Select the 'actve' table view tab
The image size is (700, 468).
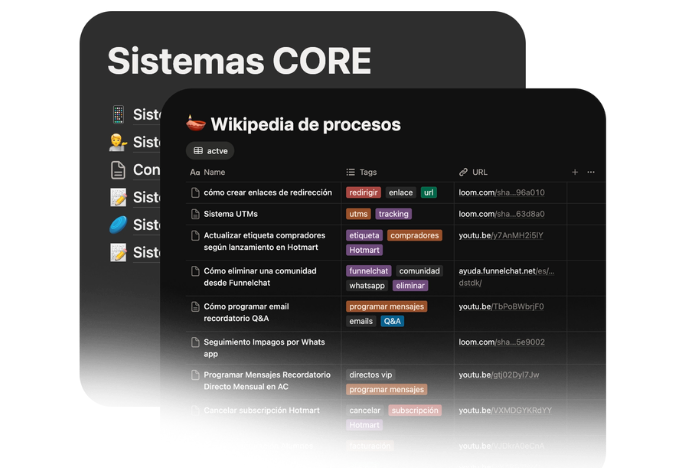click(x=211, y=151)
